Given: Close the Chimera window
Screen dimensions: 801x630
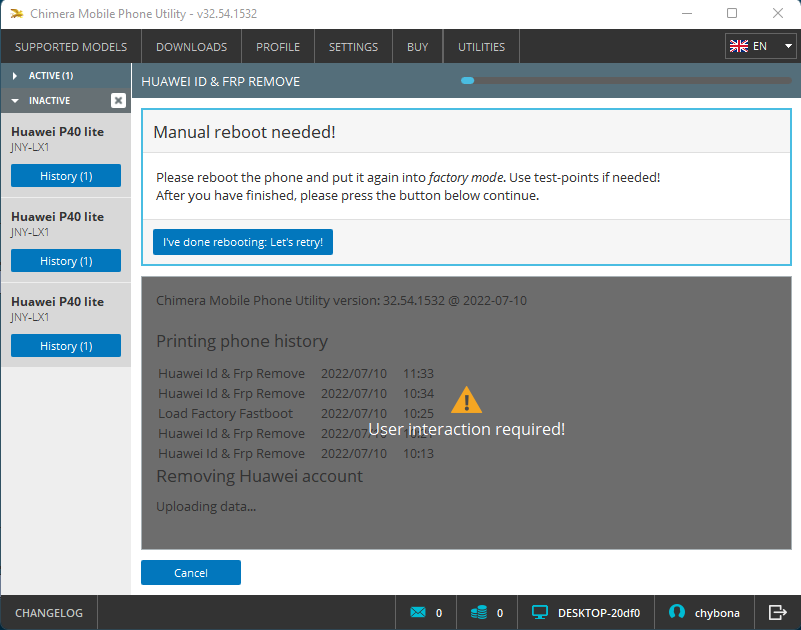Looking at the screenshot, I should tap(778, 13).
